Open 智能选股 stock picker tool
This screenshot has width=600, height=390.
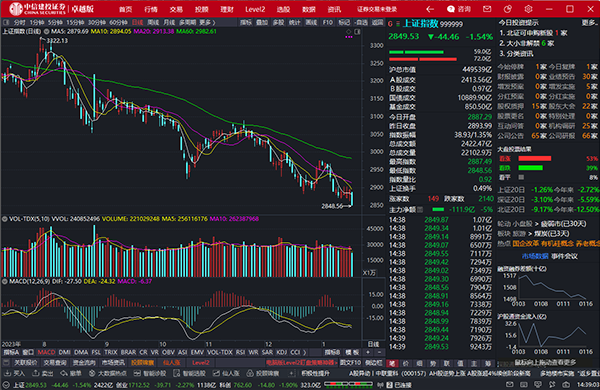[190, 373]
